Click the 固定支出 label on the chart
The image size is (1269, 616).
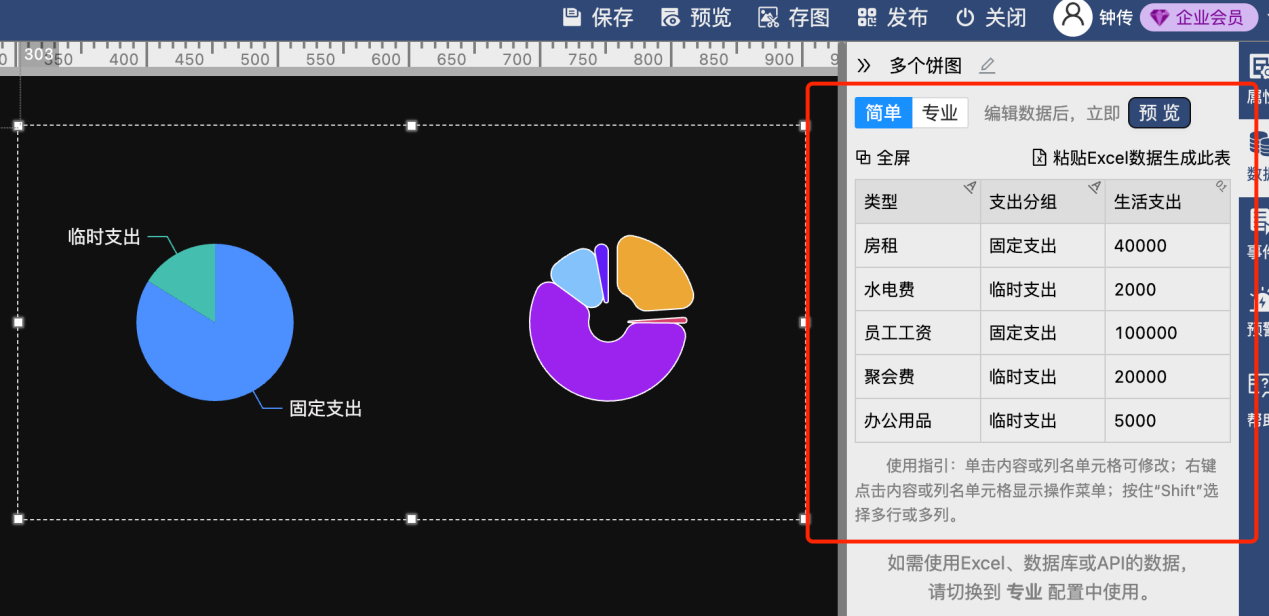pos(326,408)
